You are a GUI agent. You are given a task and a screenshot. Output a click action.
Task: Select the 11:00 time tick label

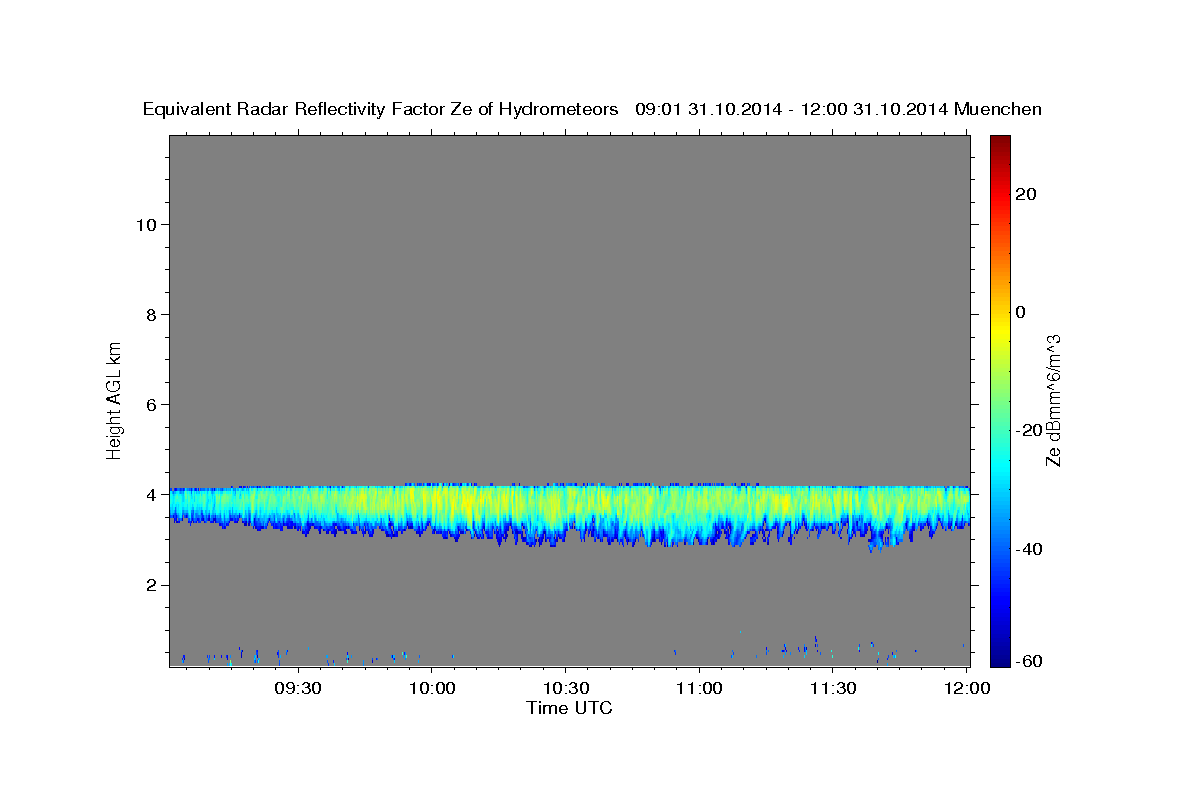pos(700,689)
